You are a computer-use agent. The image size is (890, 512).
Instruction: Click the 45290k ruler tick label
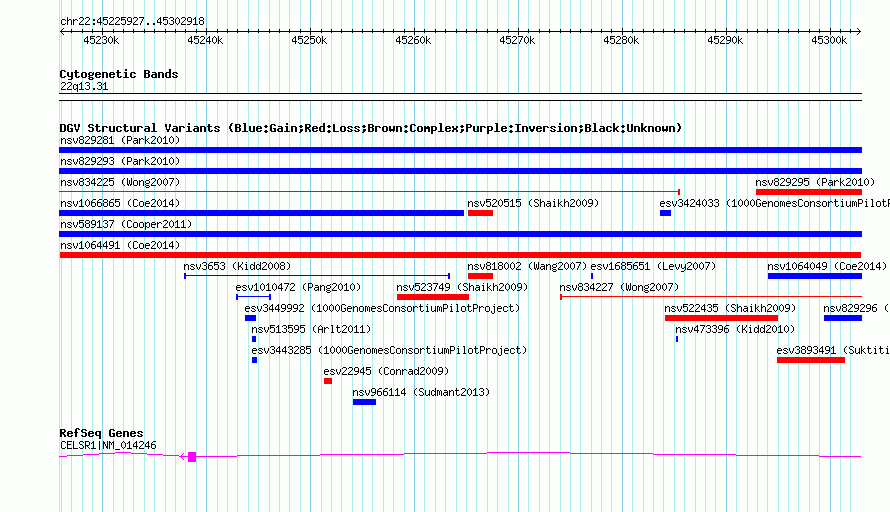(725, 40)
